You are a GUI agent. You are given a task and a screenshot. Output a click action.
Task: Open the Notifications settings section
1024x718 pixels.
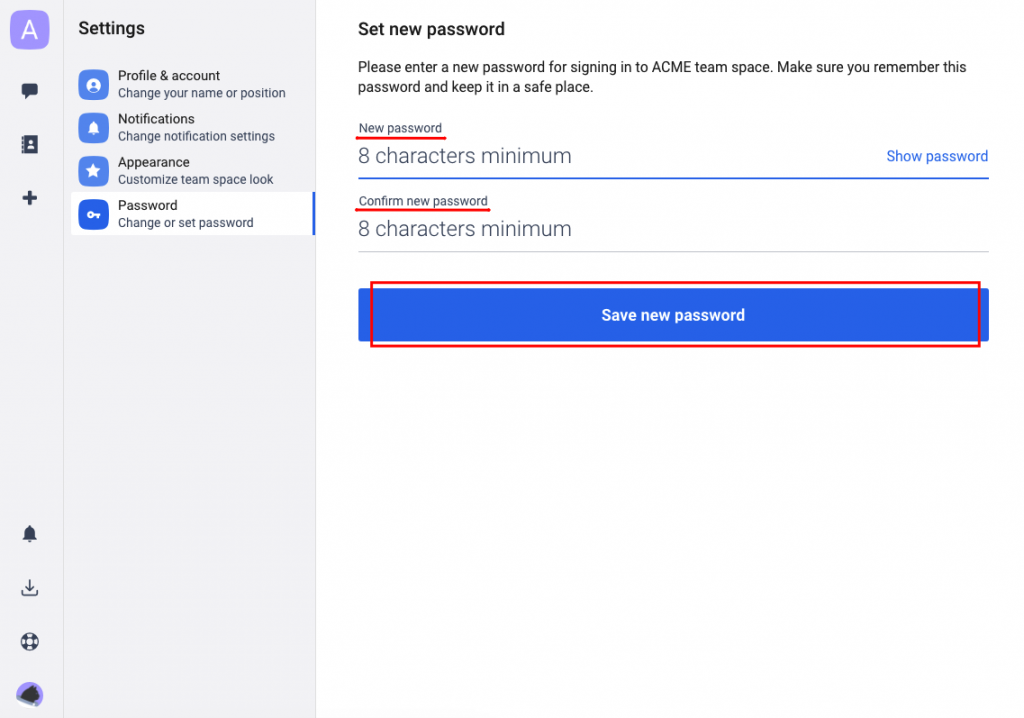point(190,127)
